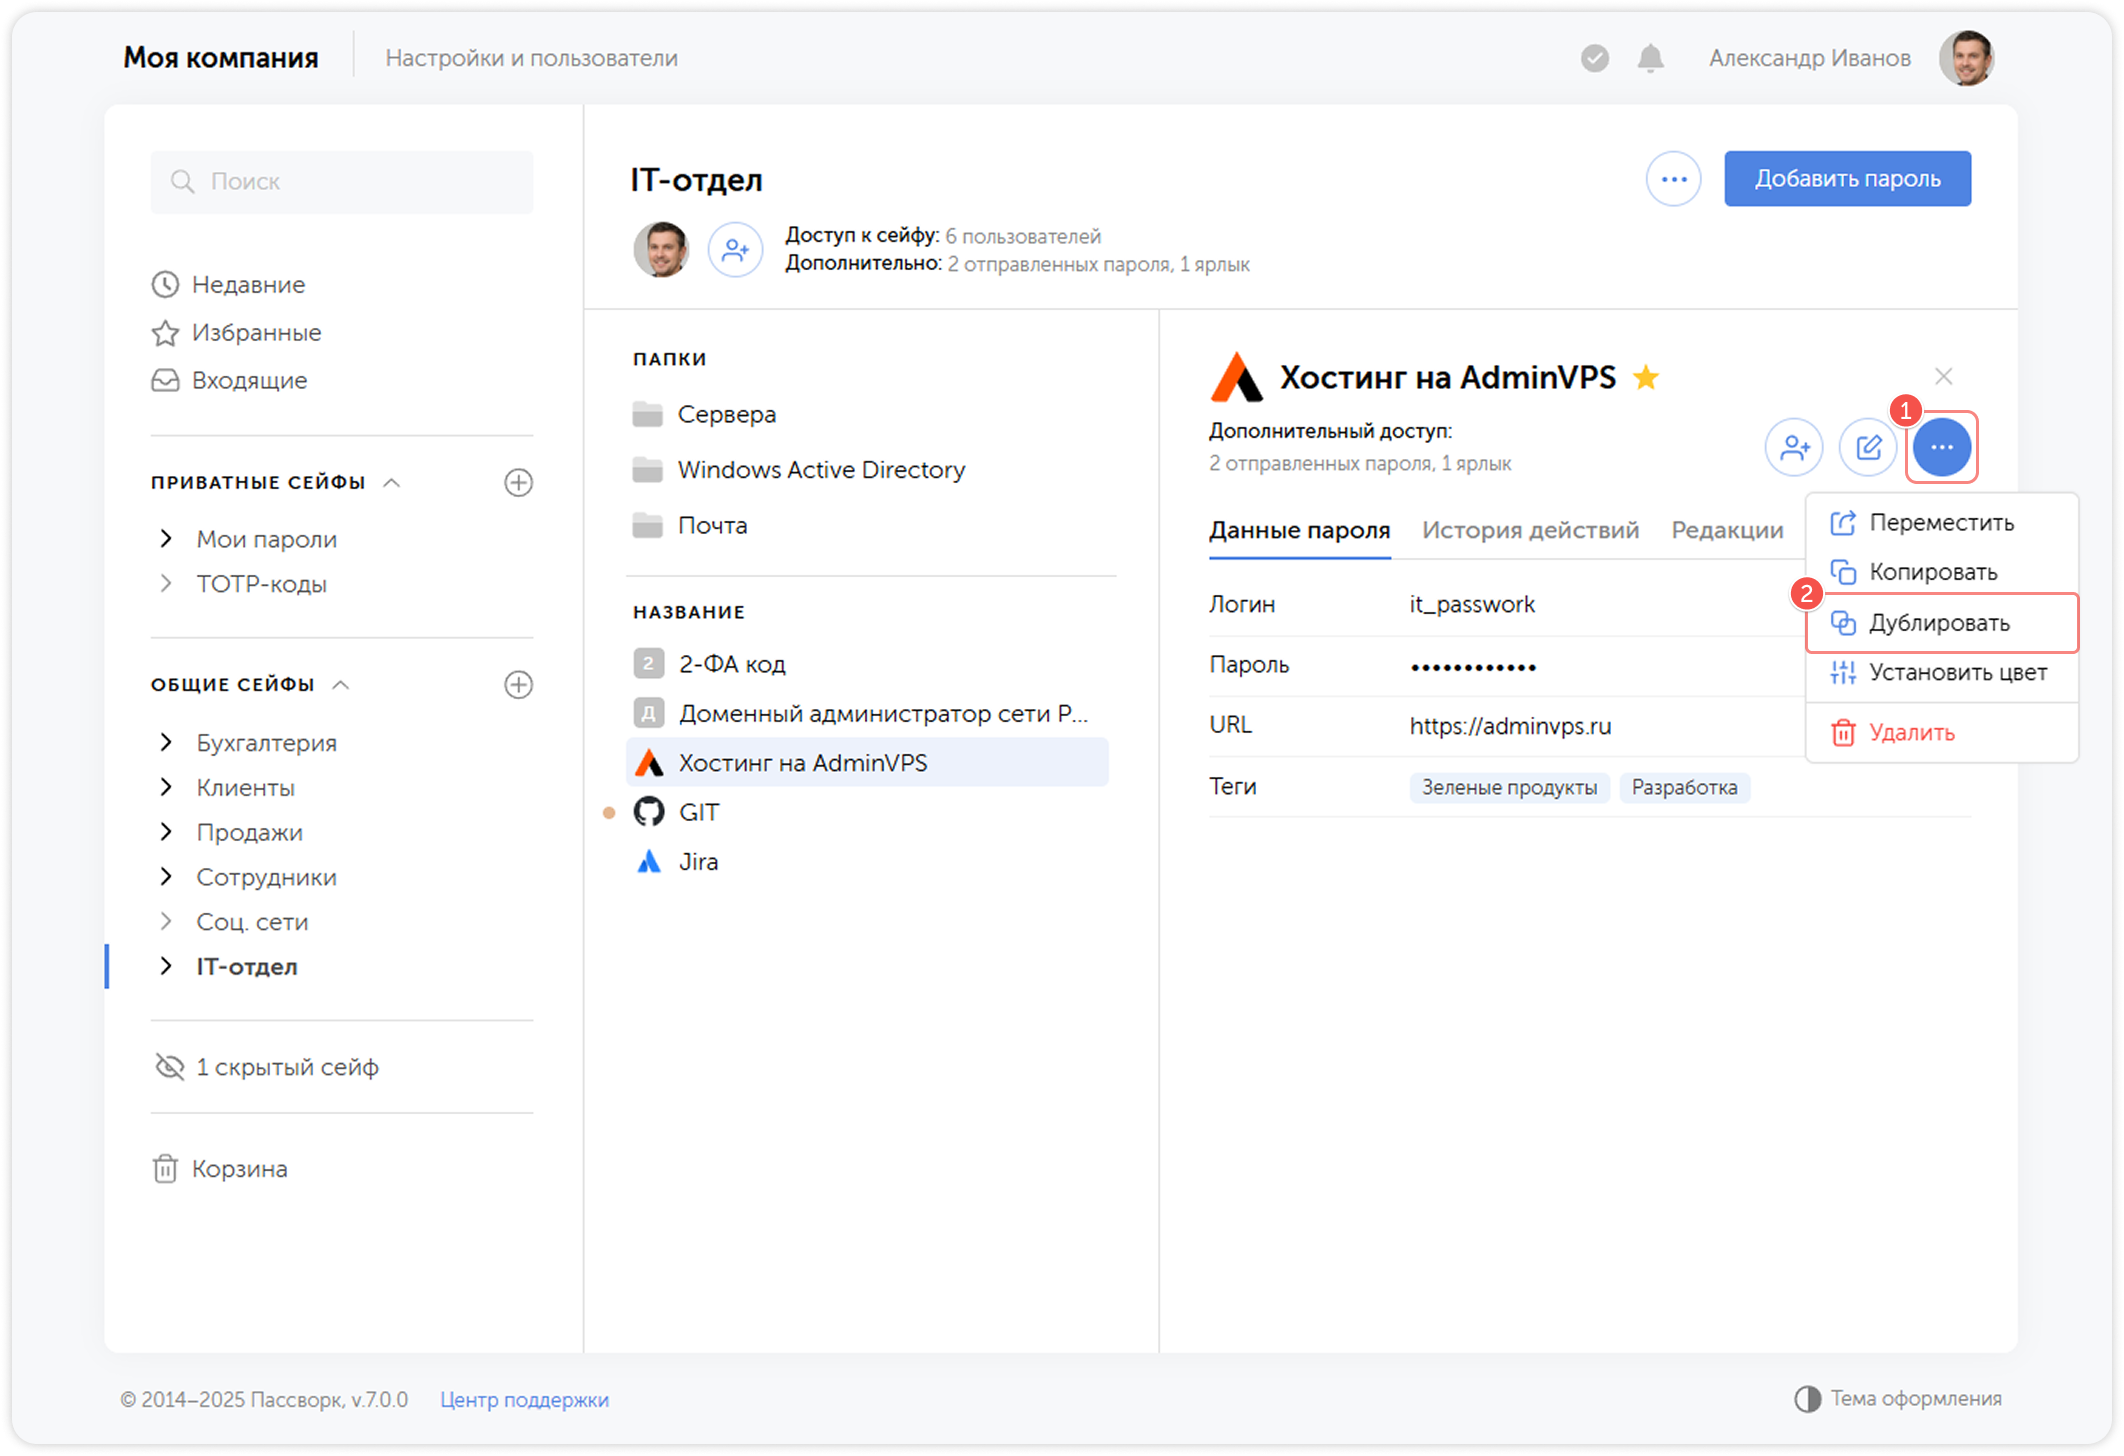Image resolution: width=2124 pixels, height=1456 pixels.
Task: Choose Переместить from context menu
Action: (x=1941, y=523)
